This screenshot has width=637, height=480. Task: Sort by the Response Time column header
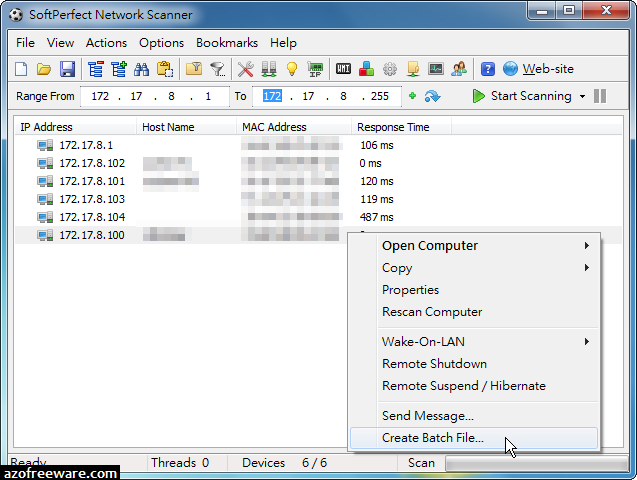[401, 127]
